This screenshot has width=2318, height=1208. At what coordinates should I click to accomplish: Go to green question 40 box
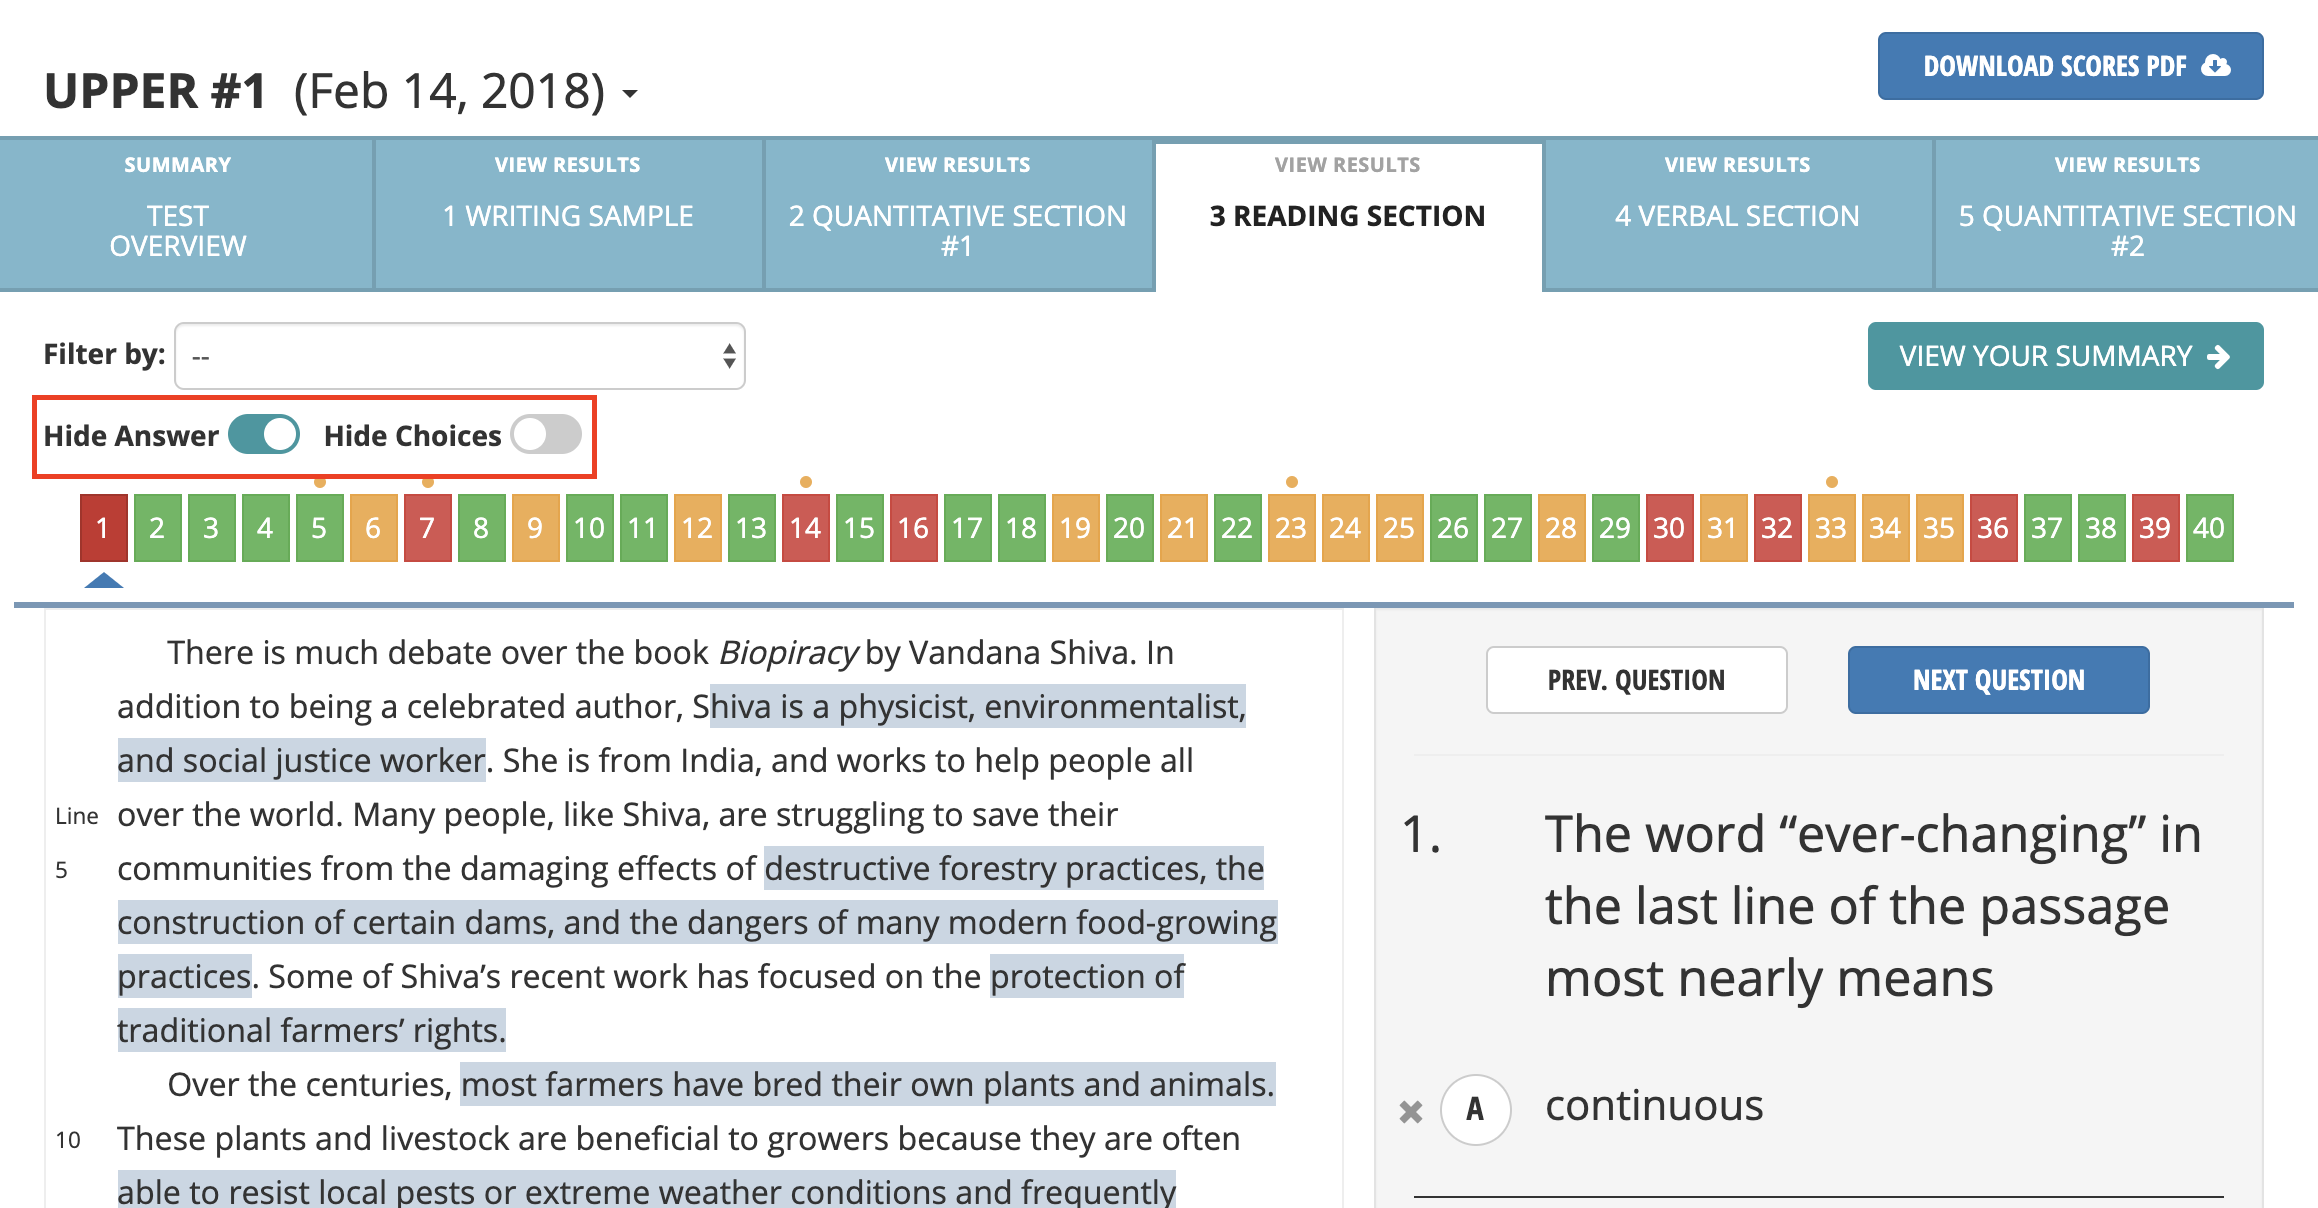[2209, 528]
